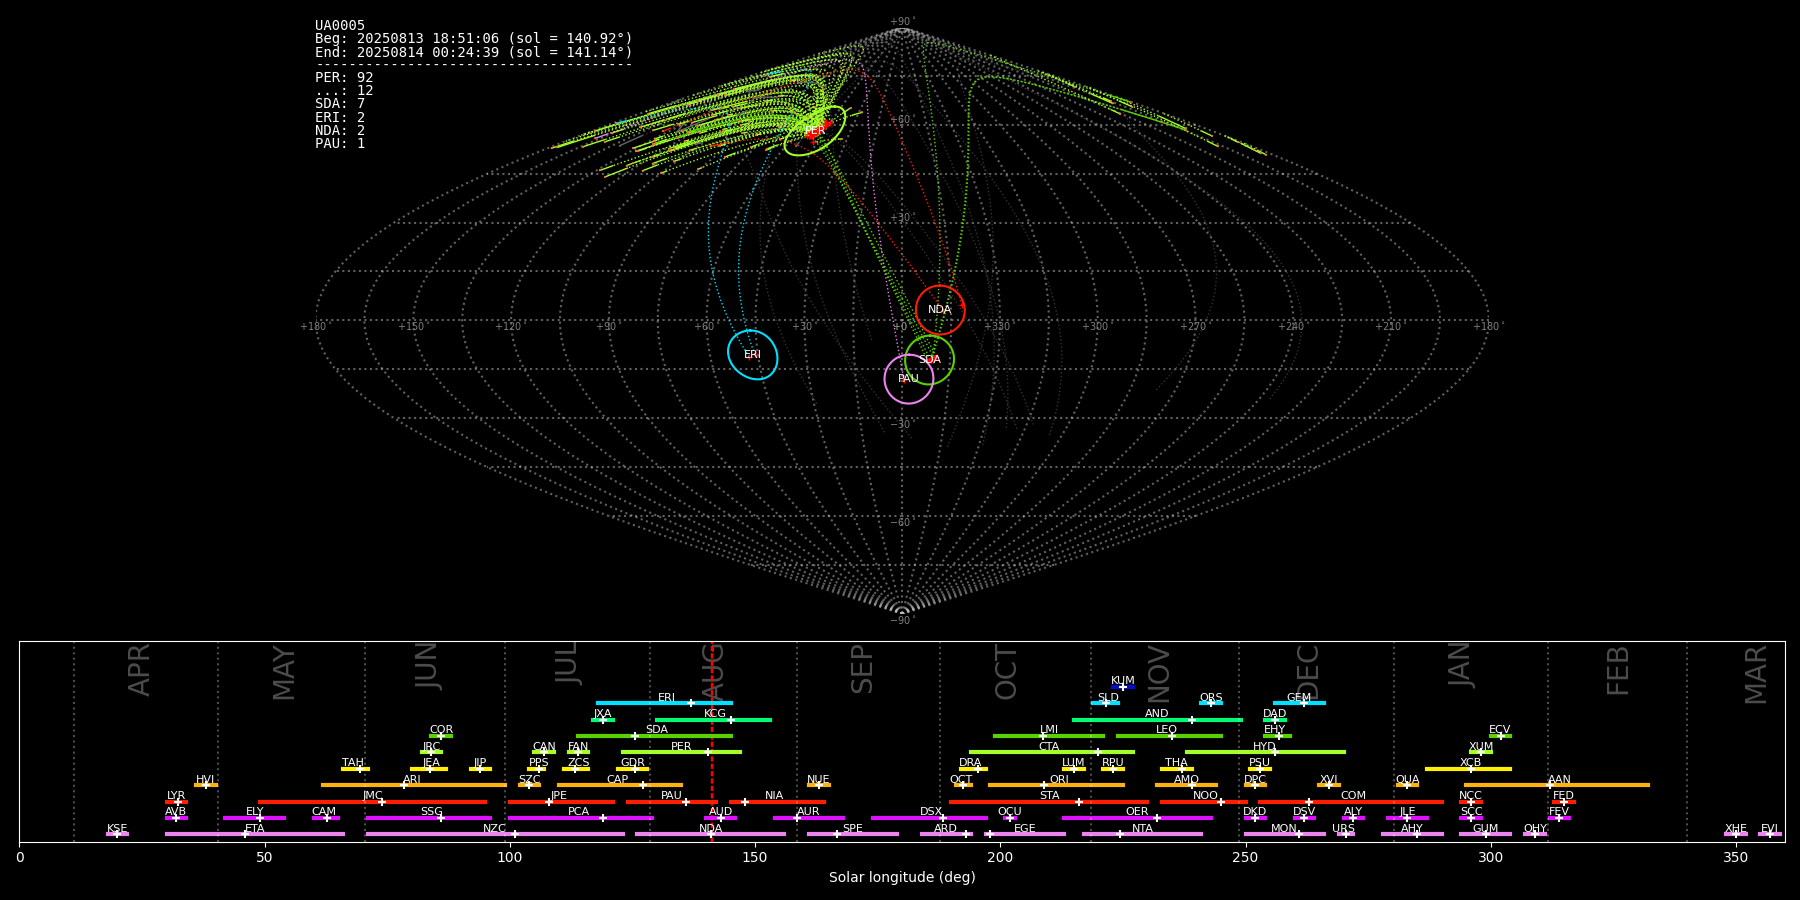Viewport: 1800px width, 900px height.
Task: Click the KUM shower label in the timeline
Action: (x=1123, y=681)
